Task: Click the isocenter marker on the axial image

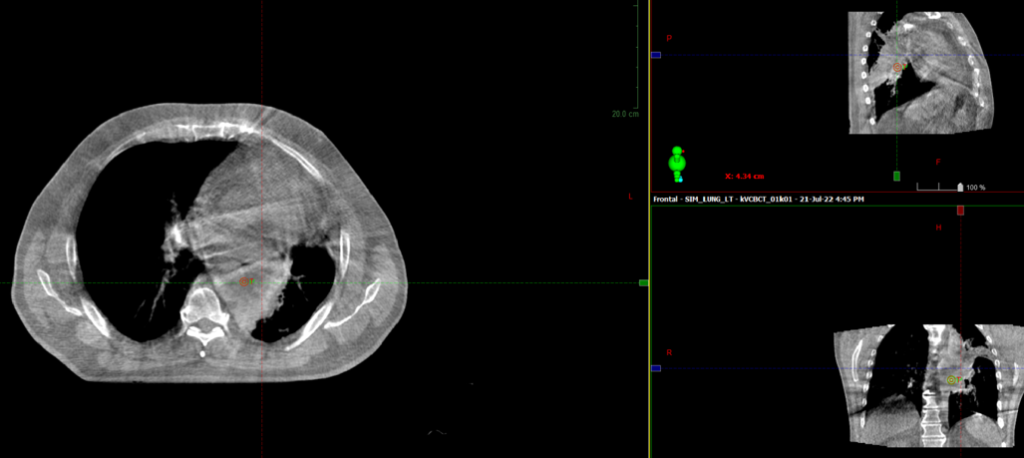Action: [244, 283]
